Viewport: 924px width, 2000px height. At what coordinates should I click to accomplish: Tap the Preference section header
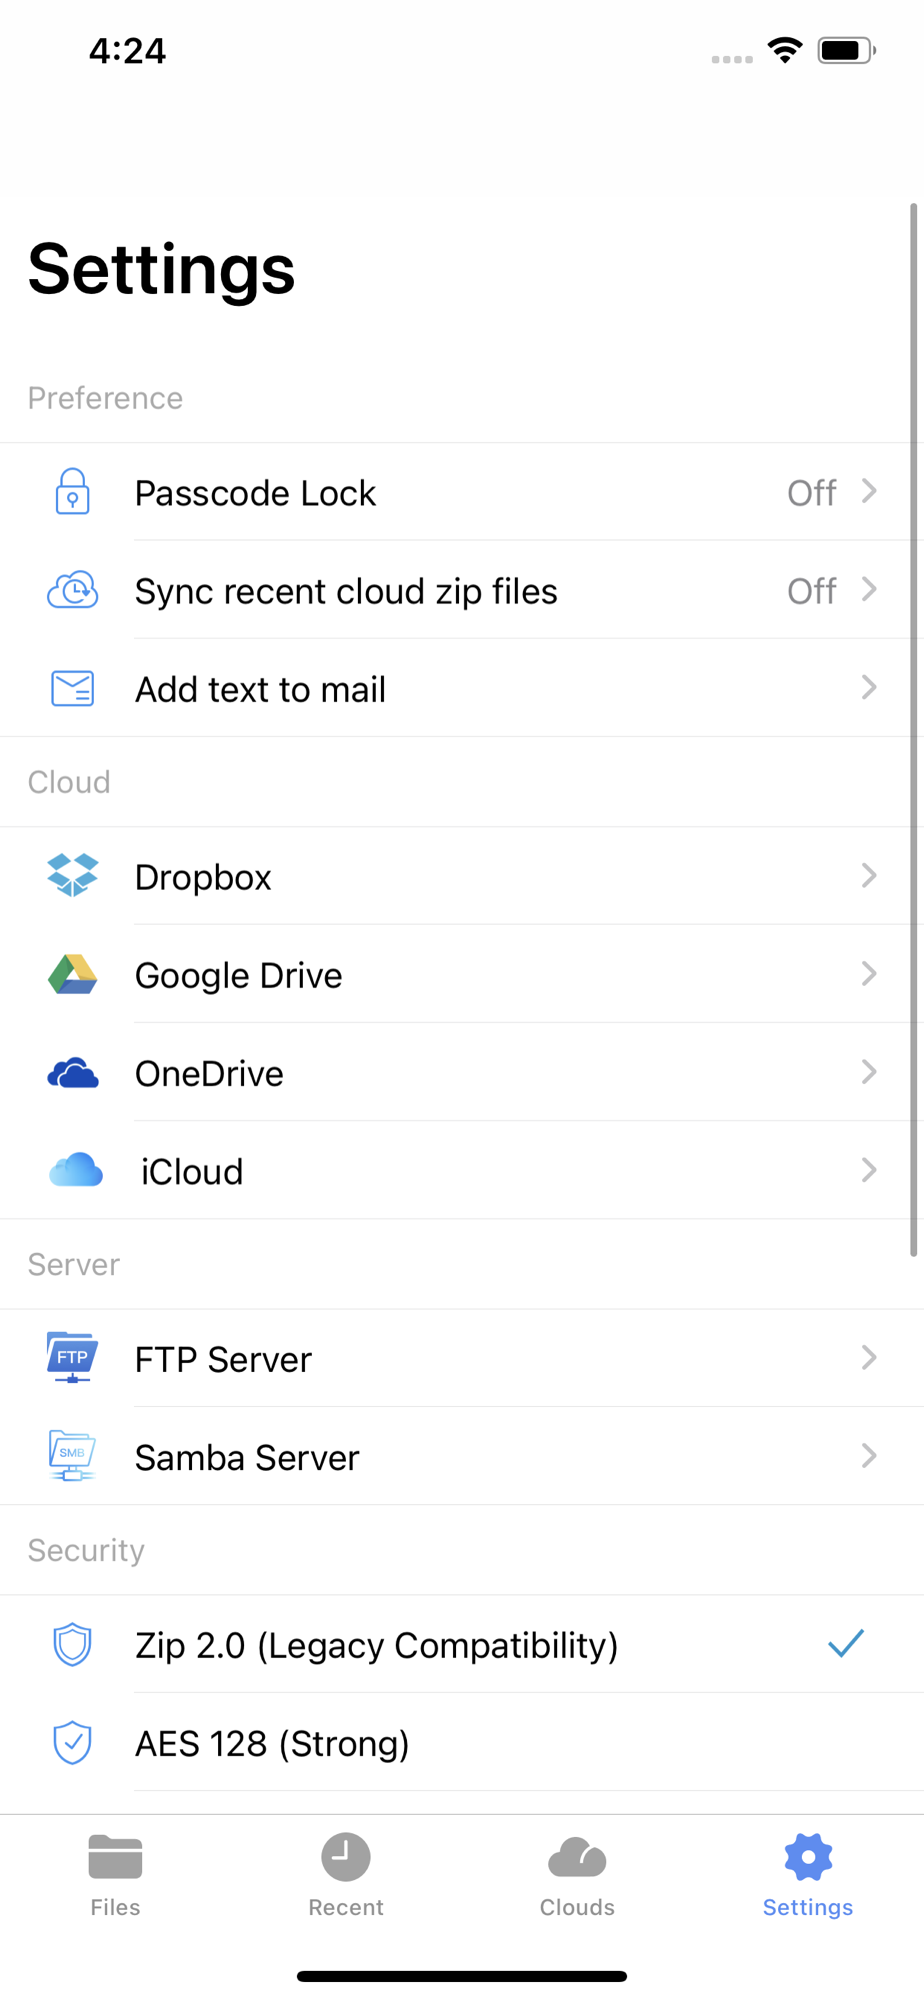click(x=105, y=398)
